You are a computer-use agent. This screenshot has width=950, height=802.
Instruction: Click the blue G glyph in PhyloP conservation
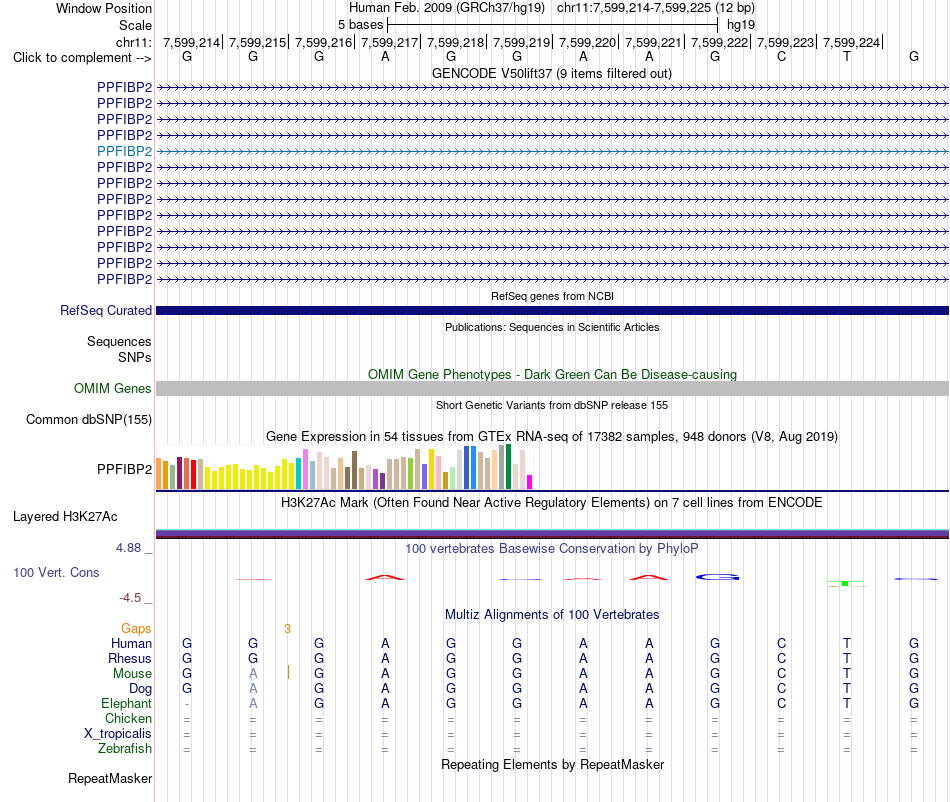click(x=717, y=577)
